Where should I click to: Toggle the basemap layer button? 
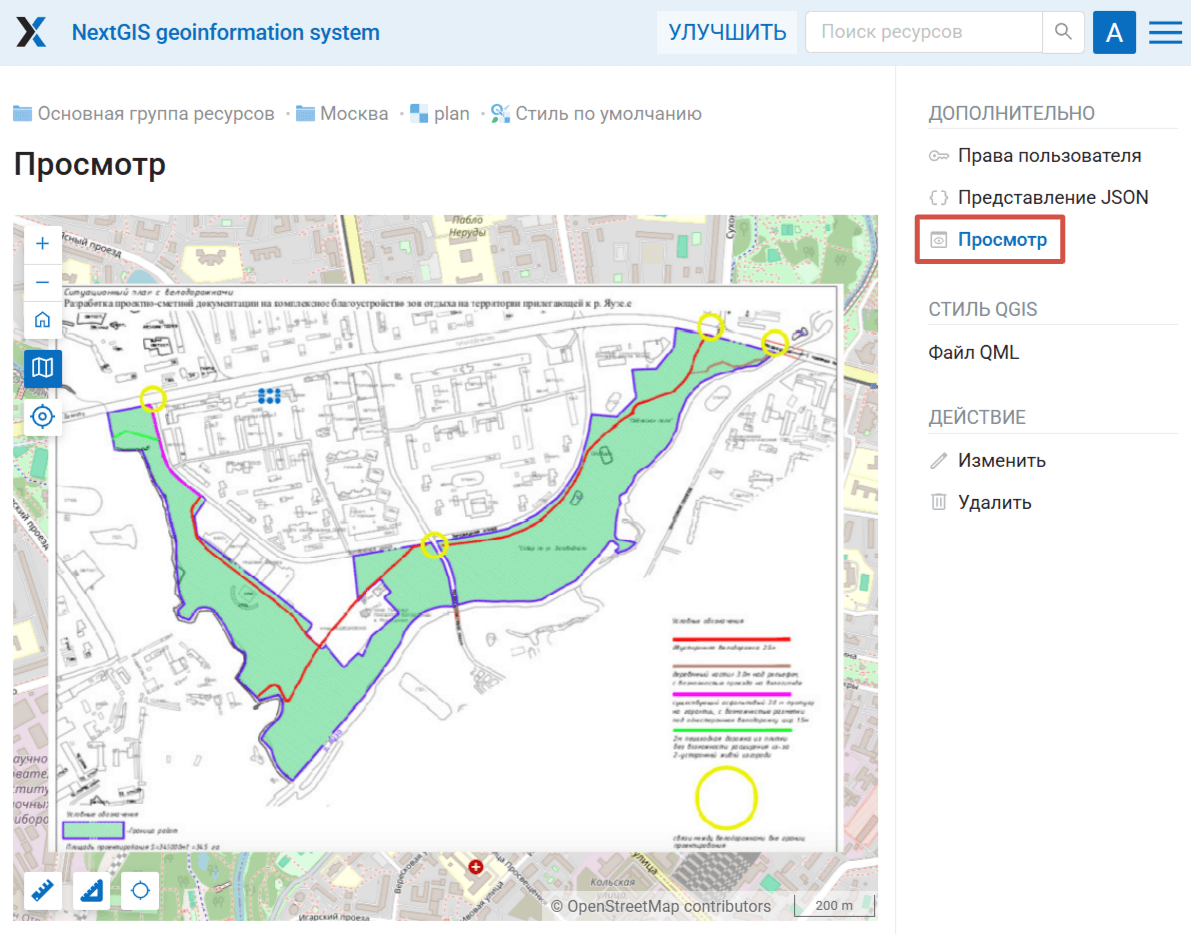[42, 368]
